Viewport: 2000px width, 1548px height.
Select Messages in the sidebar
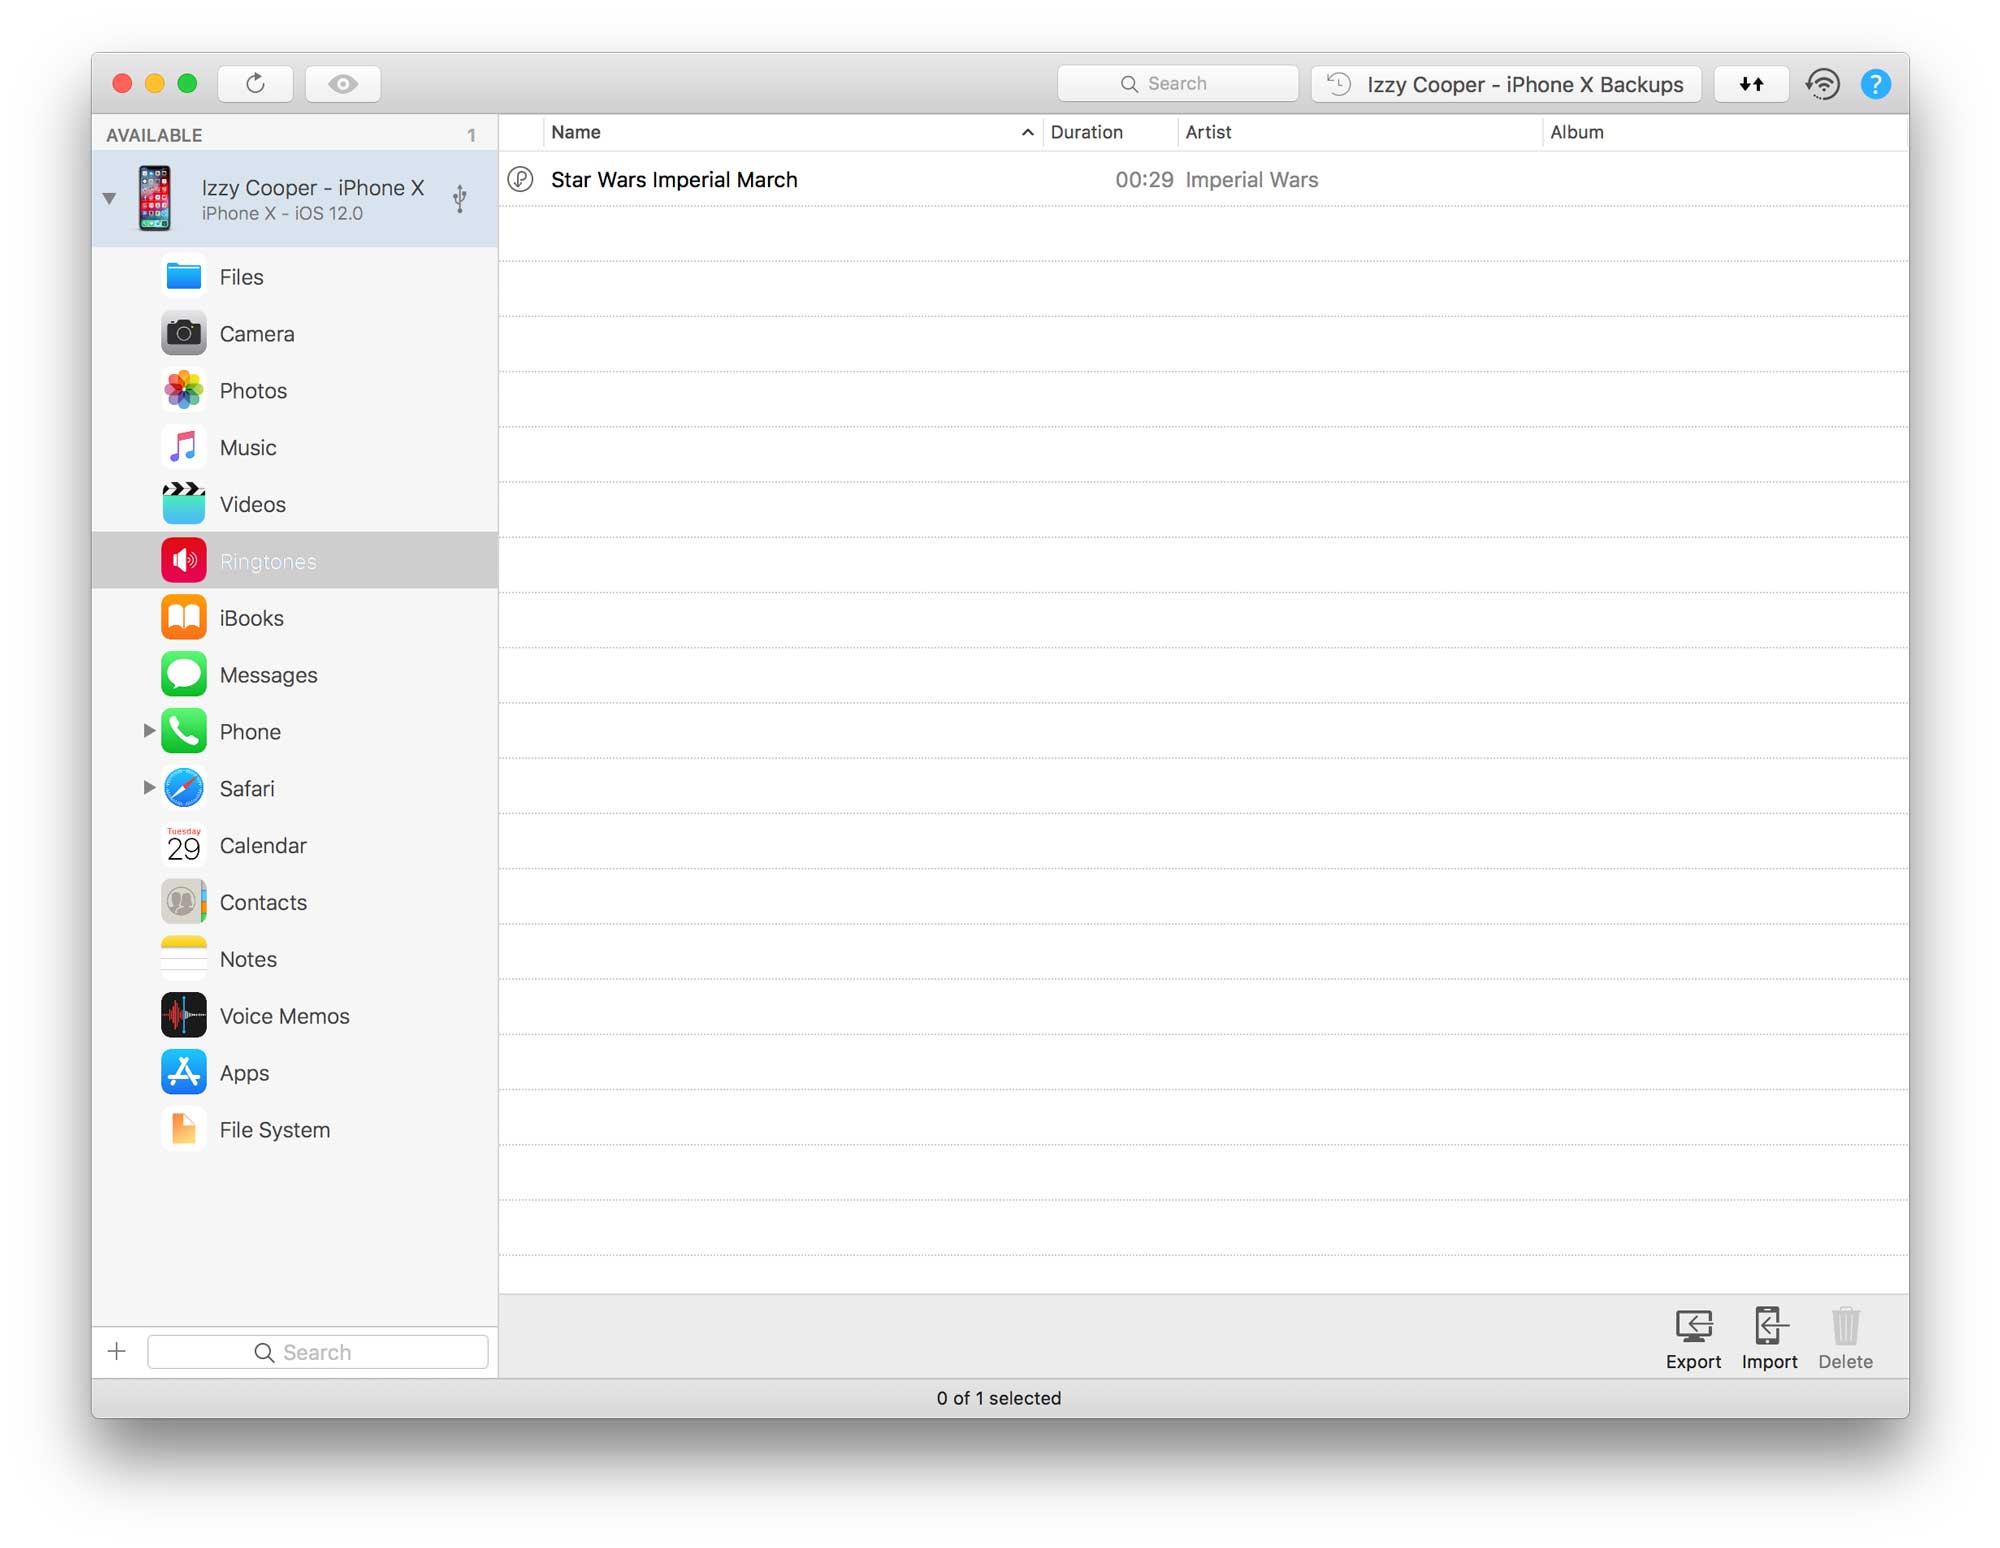[268, 675]
